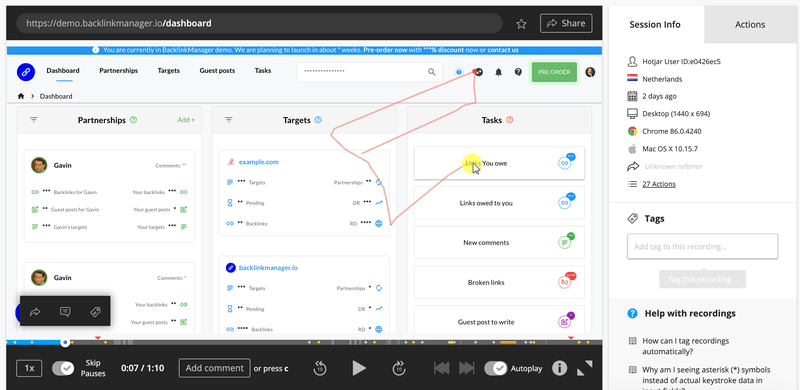Open the Partnerships column filter
Image resolution: width=800 pixels, height=390 pixels.
[34, 120]
